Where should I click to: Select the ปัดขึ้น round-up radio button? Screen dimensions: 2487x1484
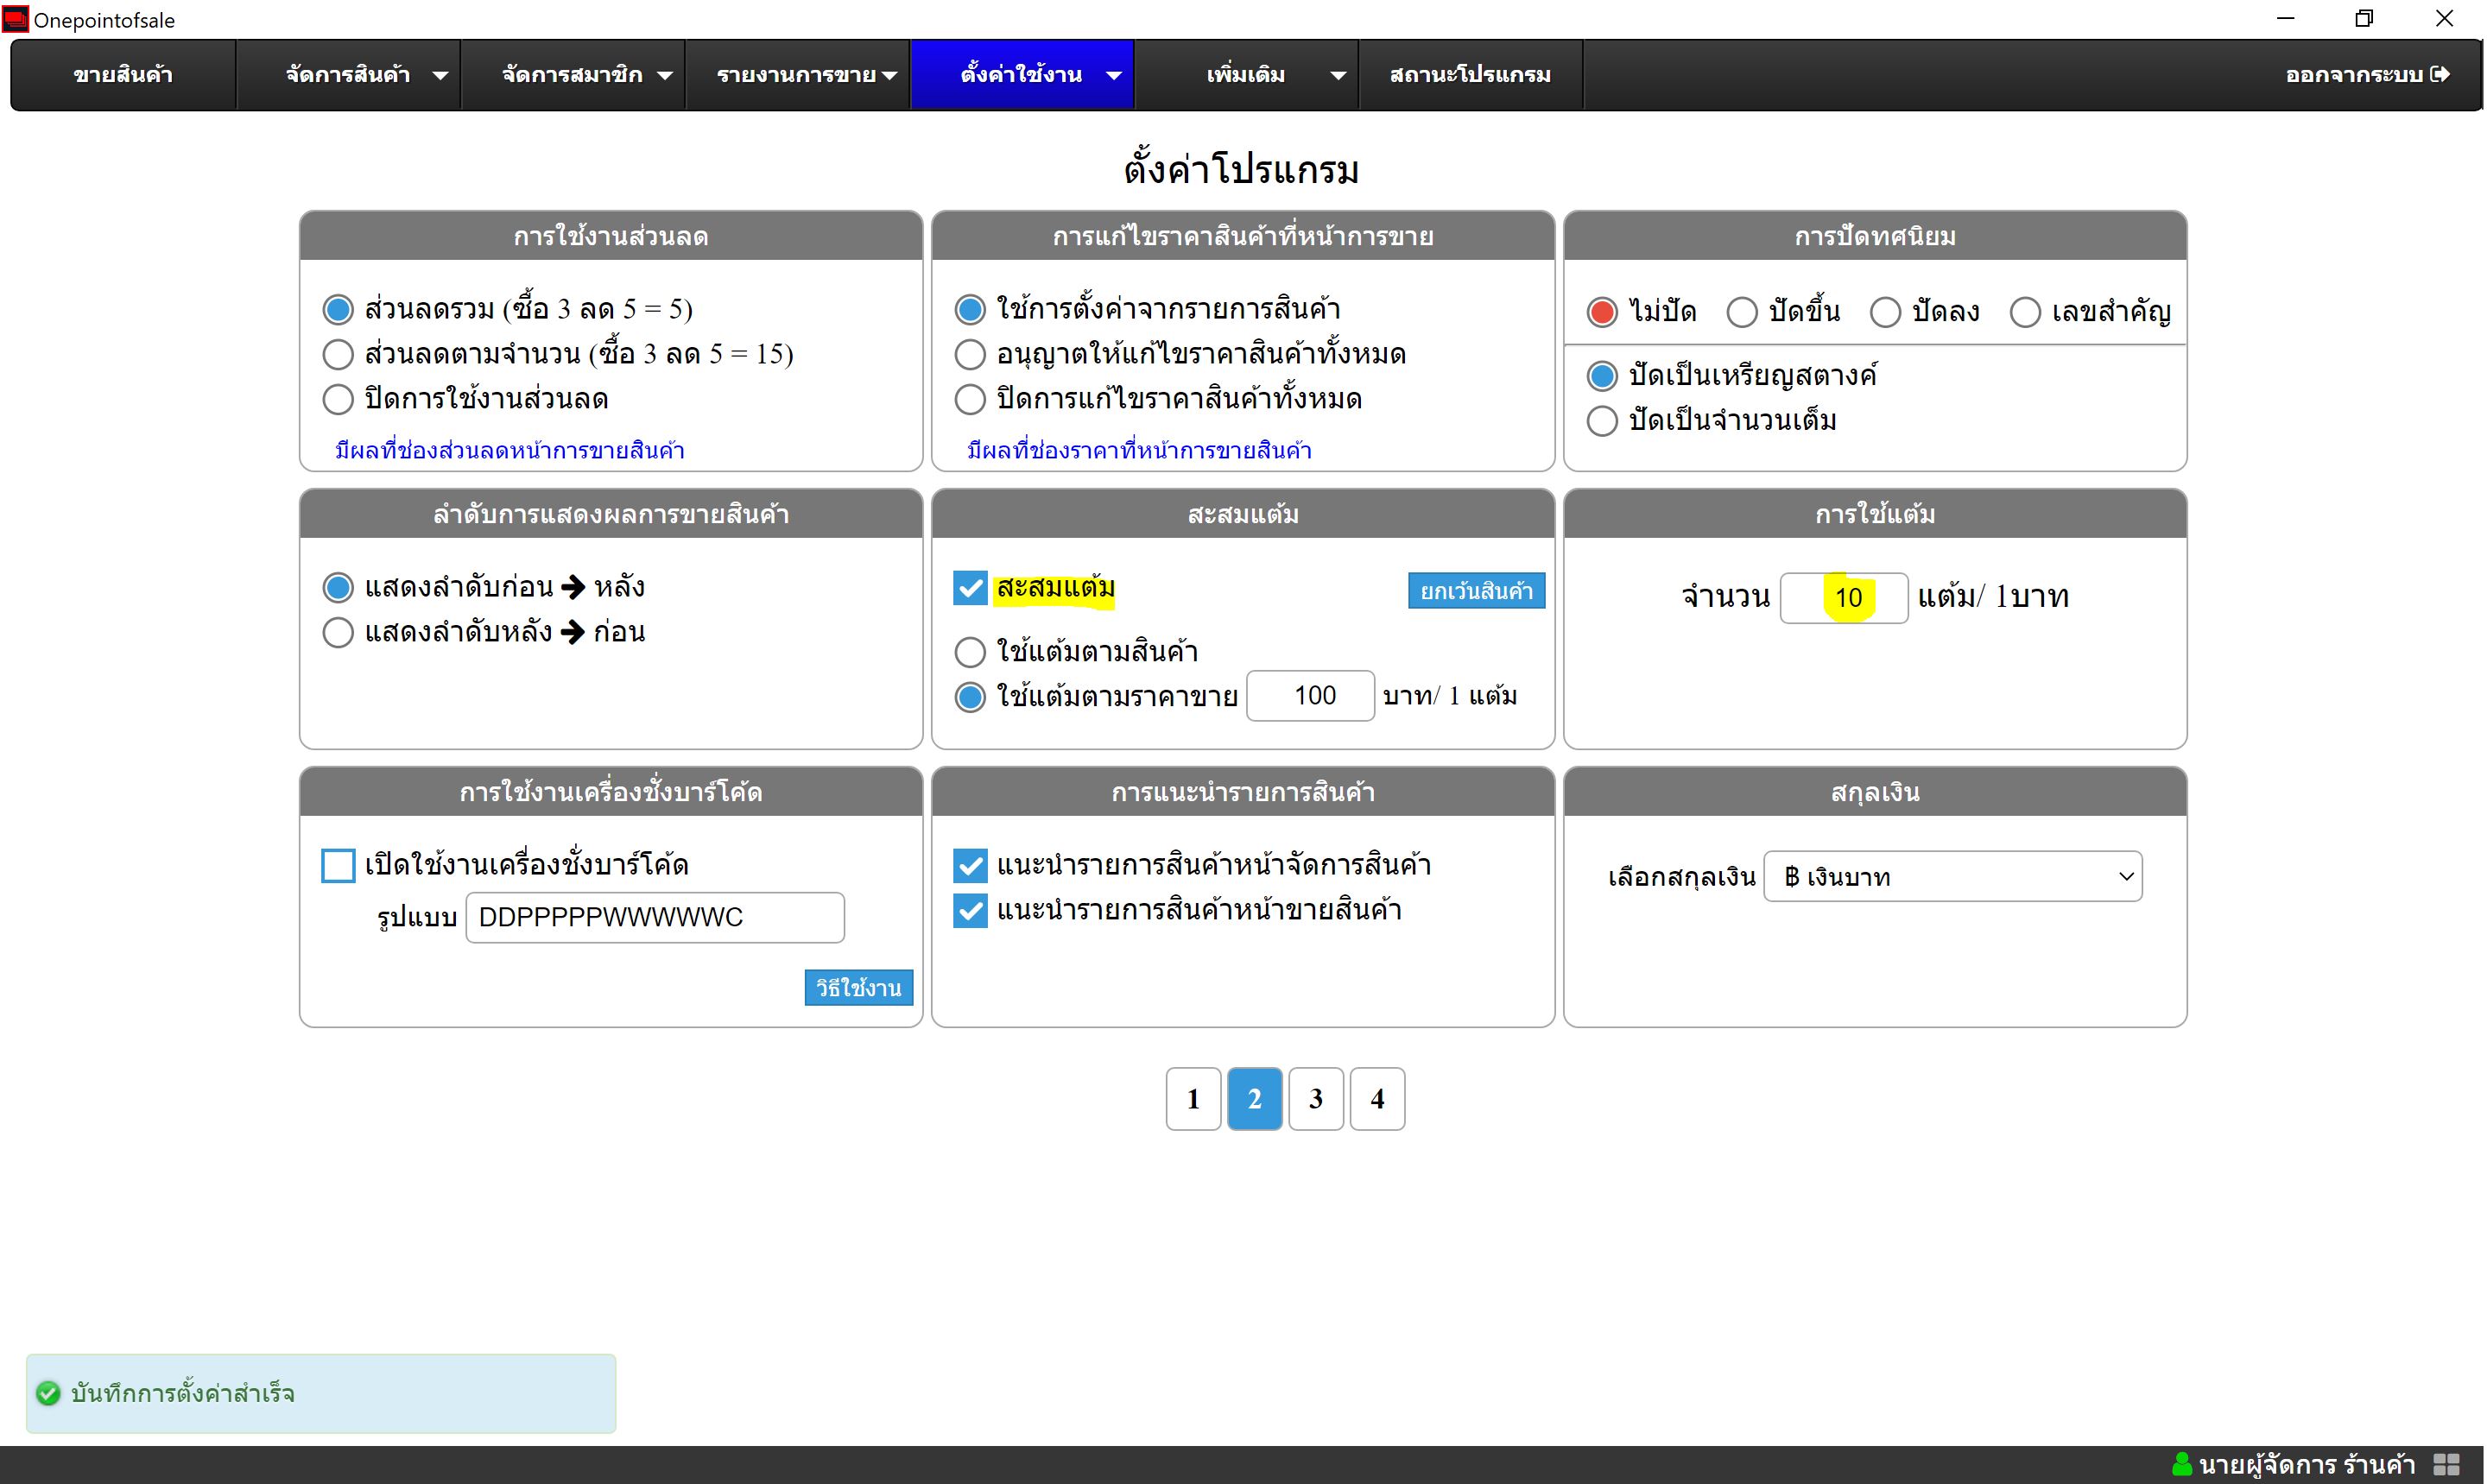[x=1742, y=312]
